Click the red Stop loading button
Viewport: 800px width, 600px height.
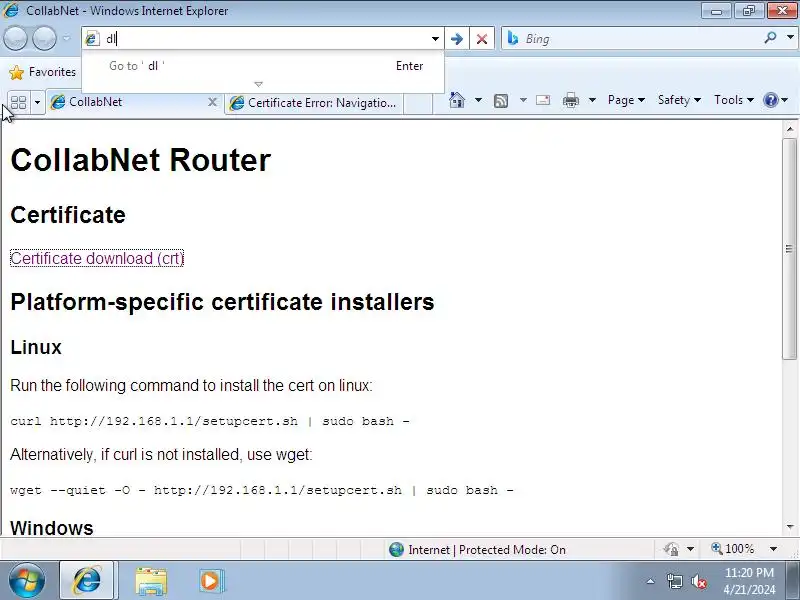click(x=482, y=39)
